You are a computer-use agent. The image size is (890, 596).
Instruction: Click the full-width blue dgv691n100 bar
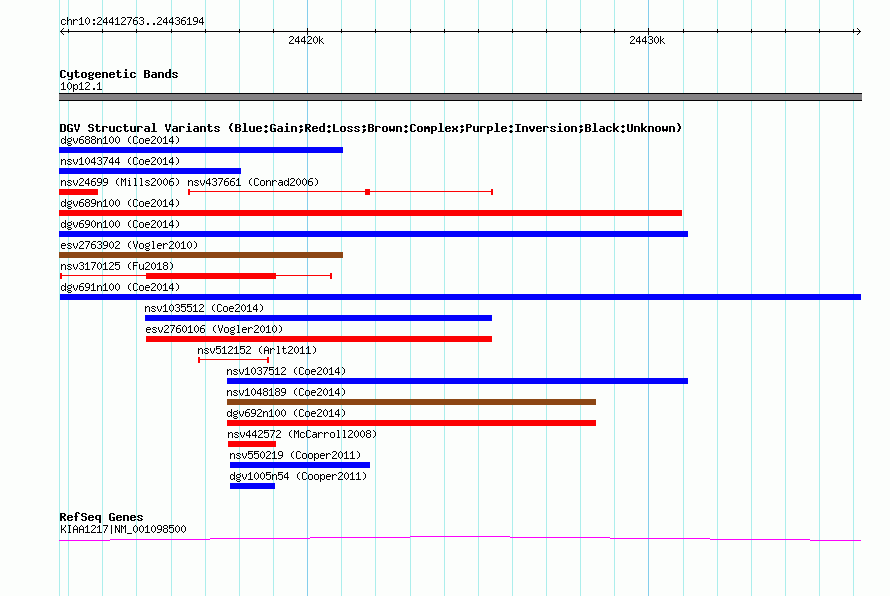point(460,297)
